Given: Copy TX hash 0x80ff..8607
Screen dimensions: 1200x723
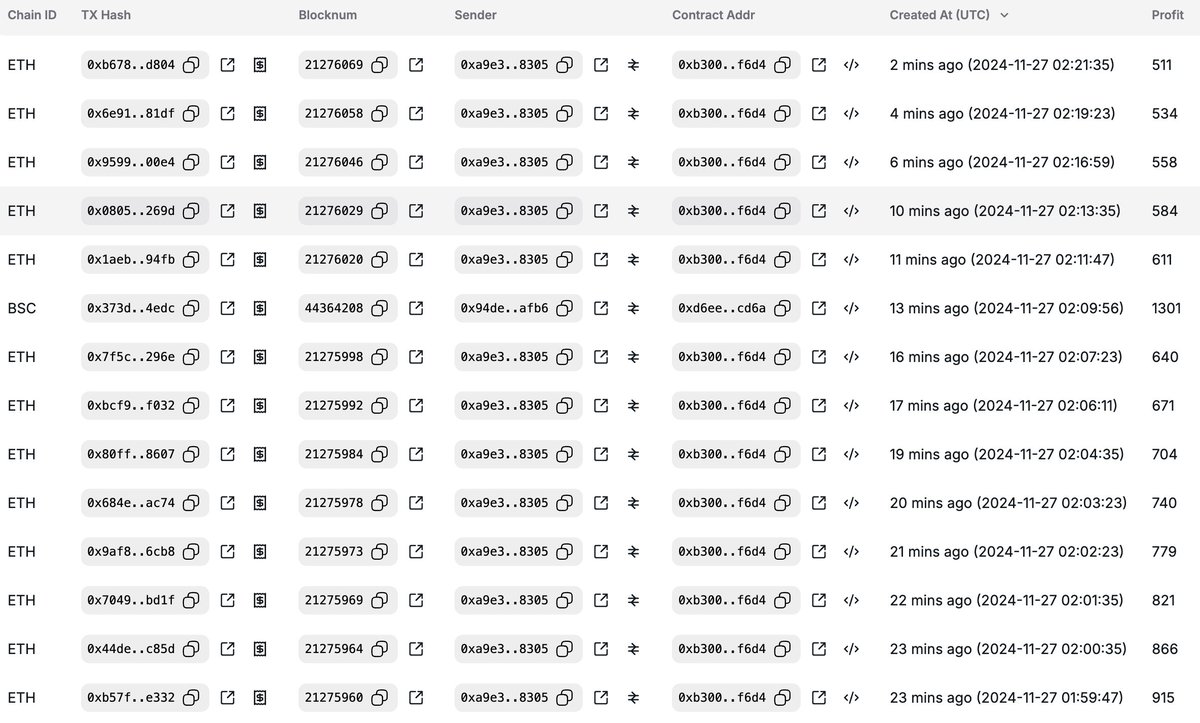Looking at the screenshot, I should point(191,454).
